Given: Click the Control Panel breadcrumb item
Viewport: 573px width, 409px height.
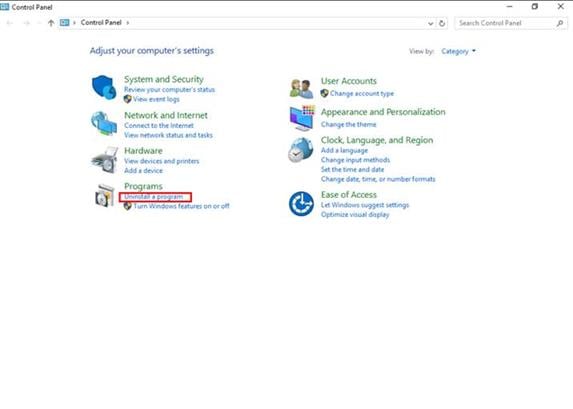Looking at the screenshot, I should pyautogui.click(x=101, y=23).
